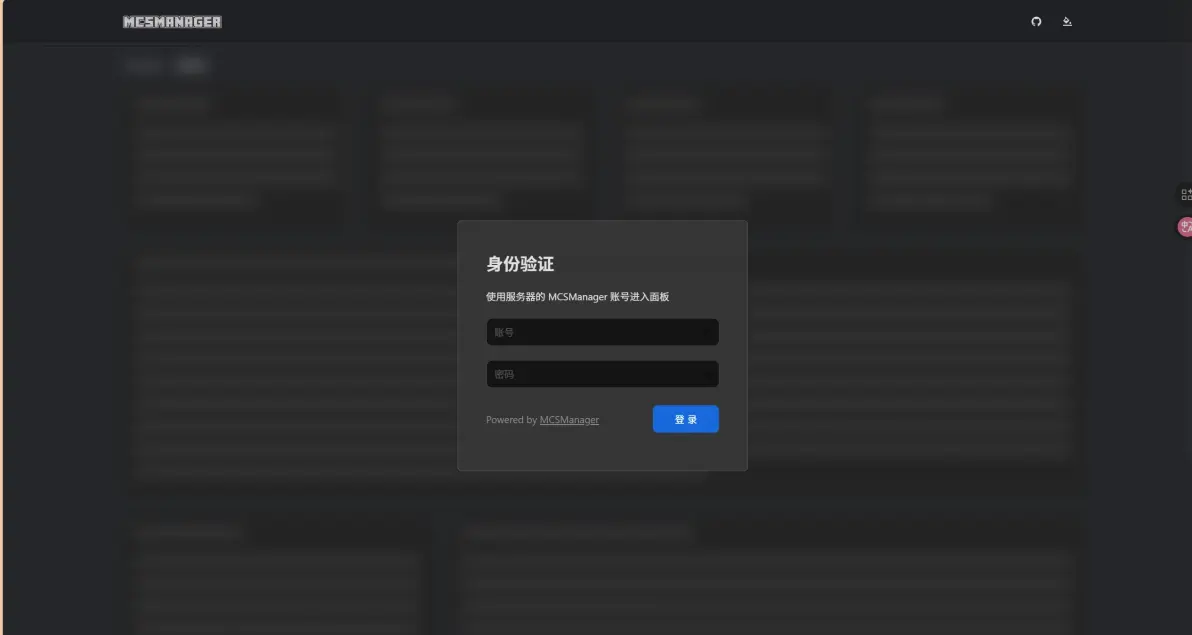Screen dimensions: 1192x635
Task: Open the MCSManager link after Powered by
Action: click(569, 420)
